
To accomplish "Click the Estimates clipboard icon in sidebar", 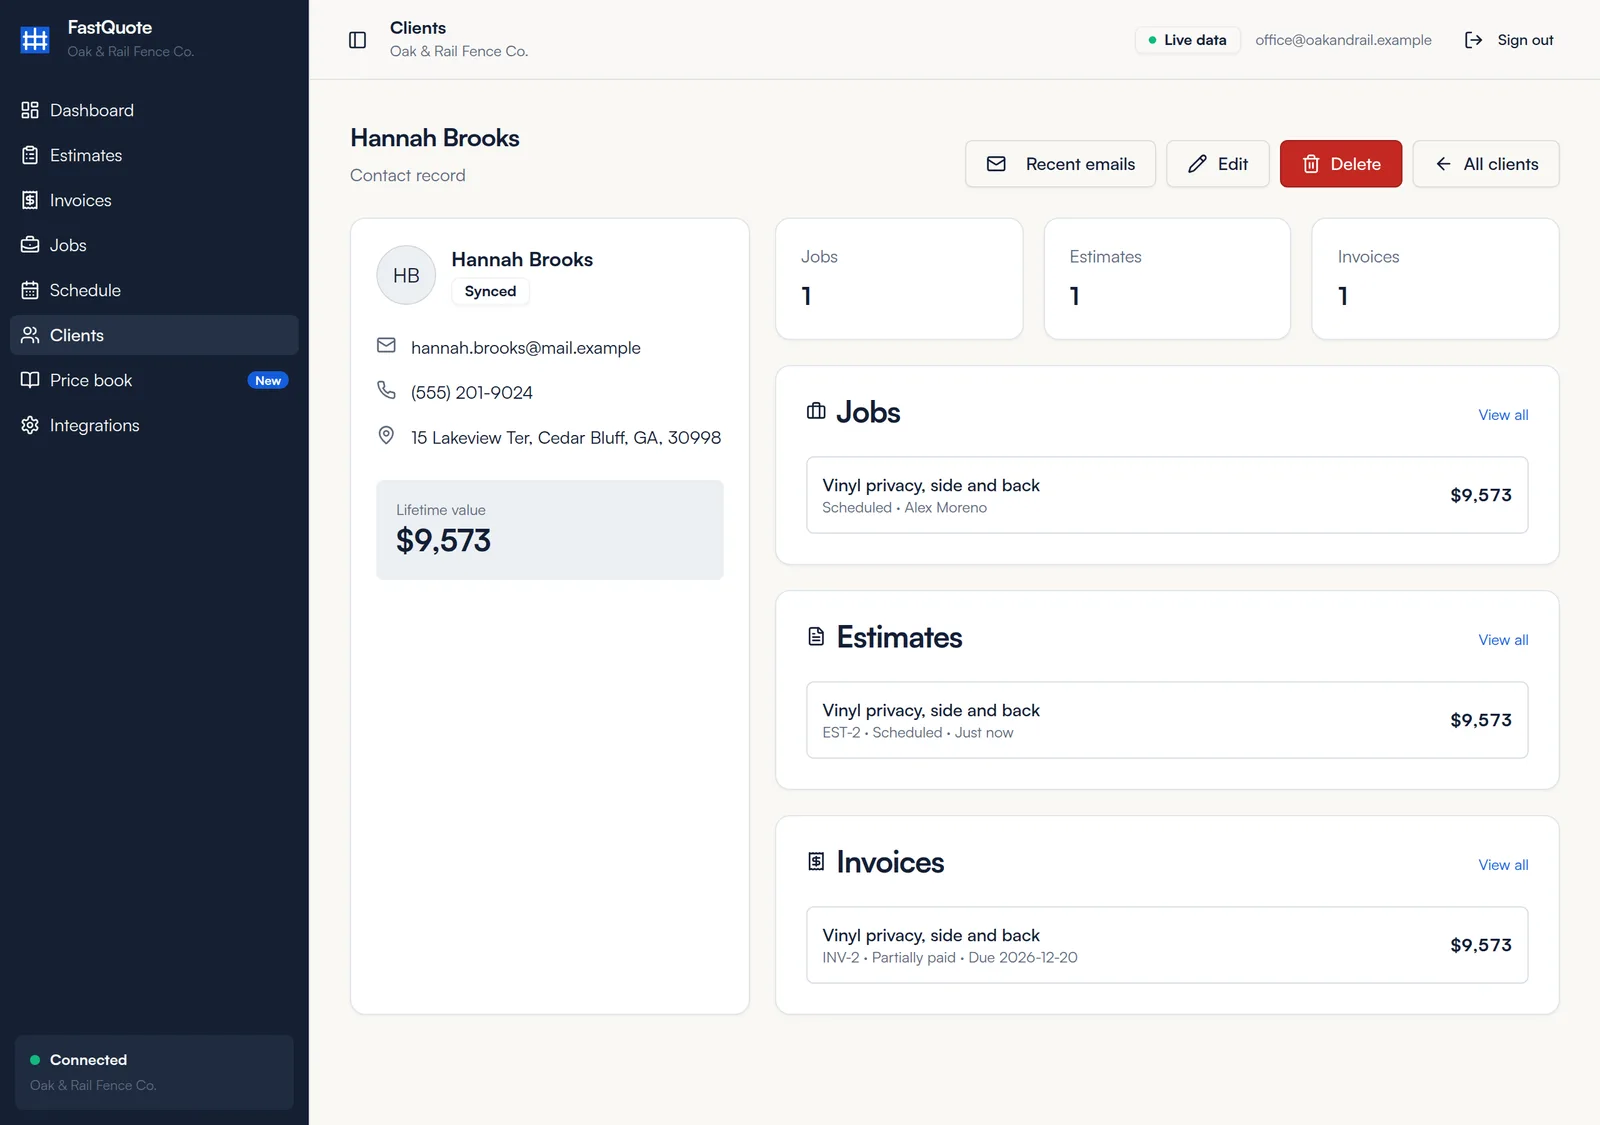I will (30, 155).
